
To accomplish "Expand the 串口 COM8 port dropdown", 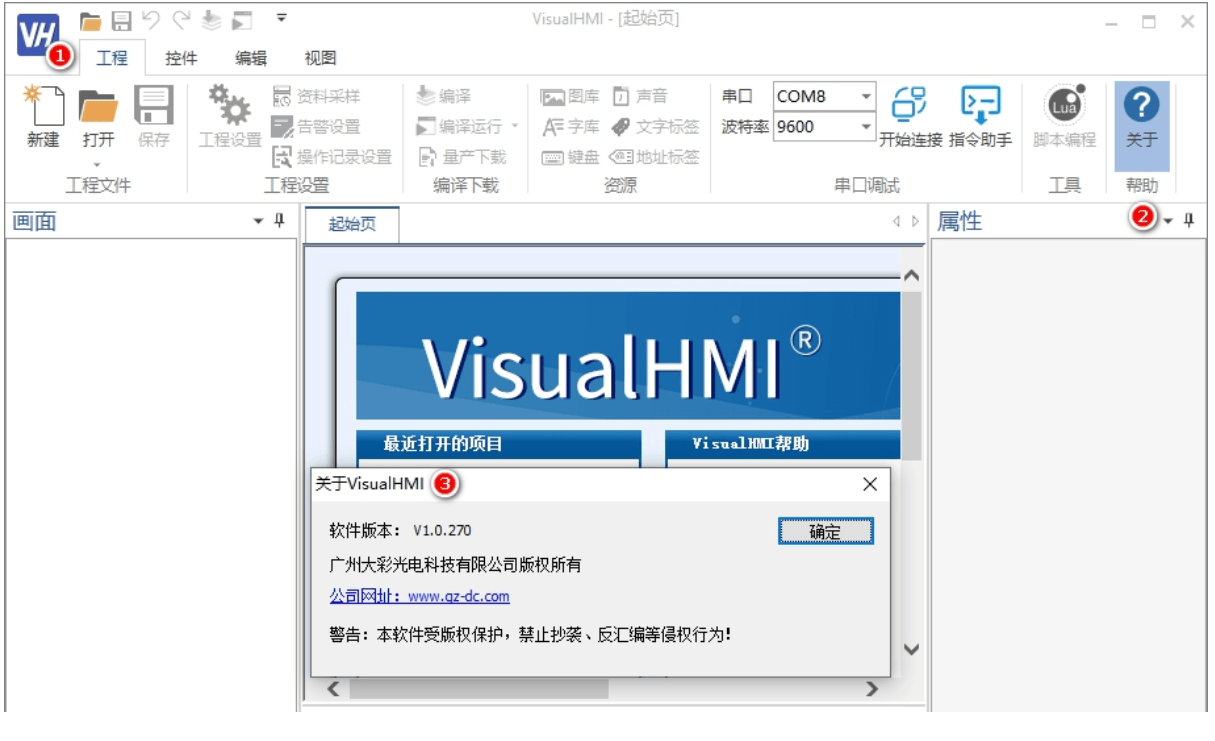I will [865, 97].
